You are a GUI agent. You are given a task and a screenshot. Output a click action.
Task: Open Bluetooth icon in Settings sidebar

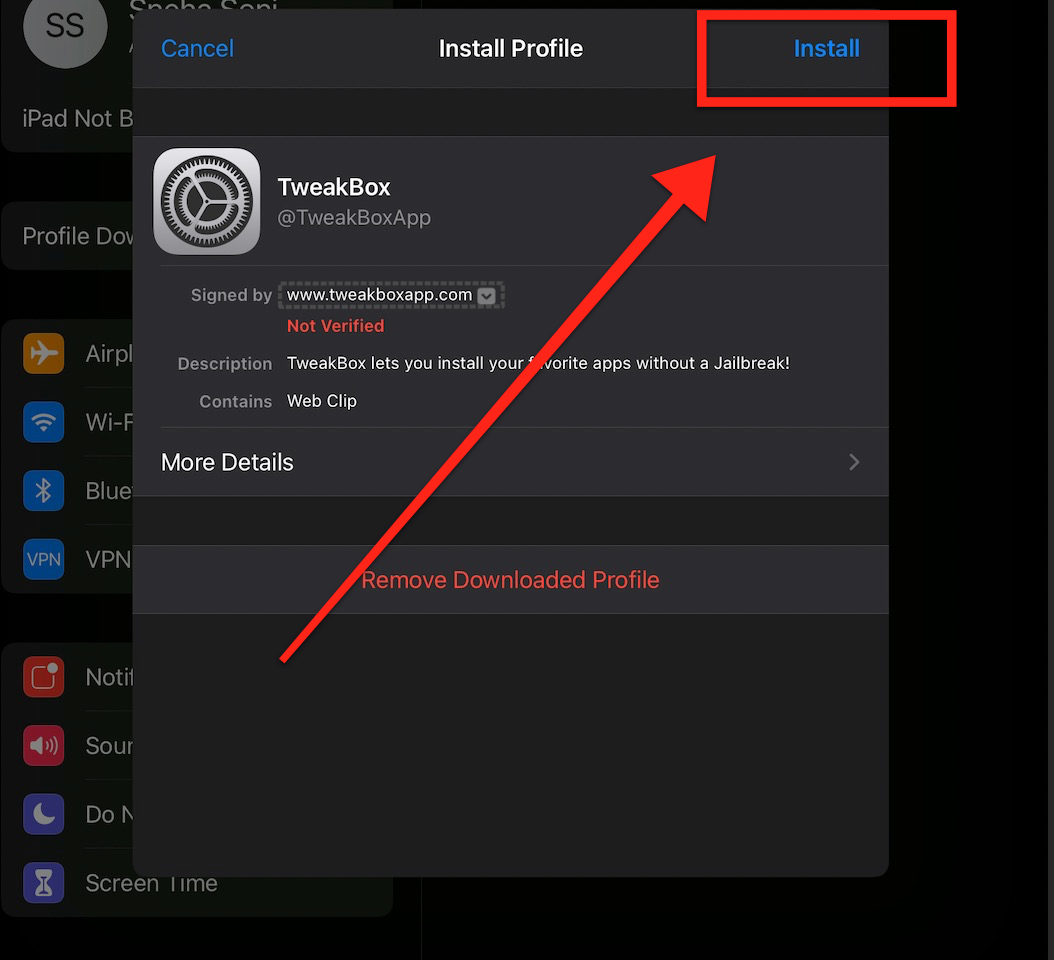coord(44,491)
